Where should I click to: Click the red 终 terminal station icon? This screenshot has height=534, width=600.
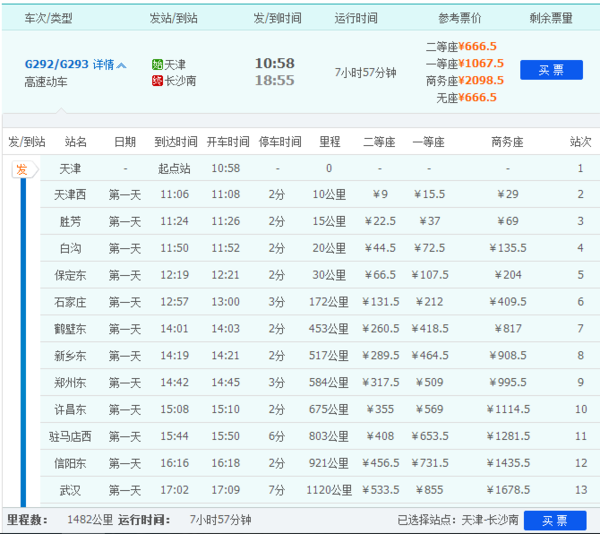157,81
